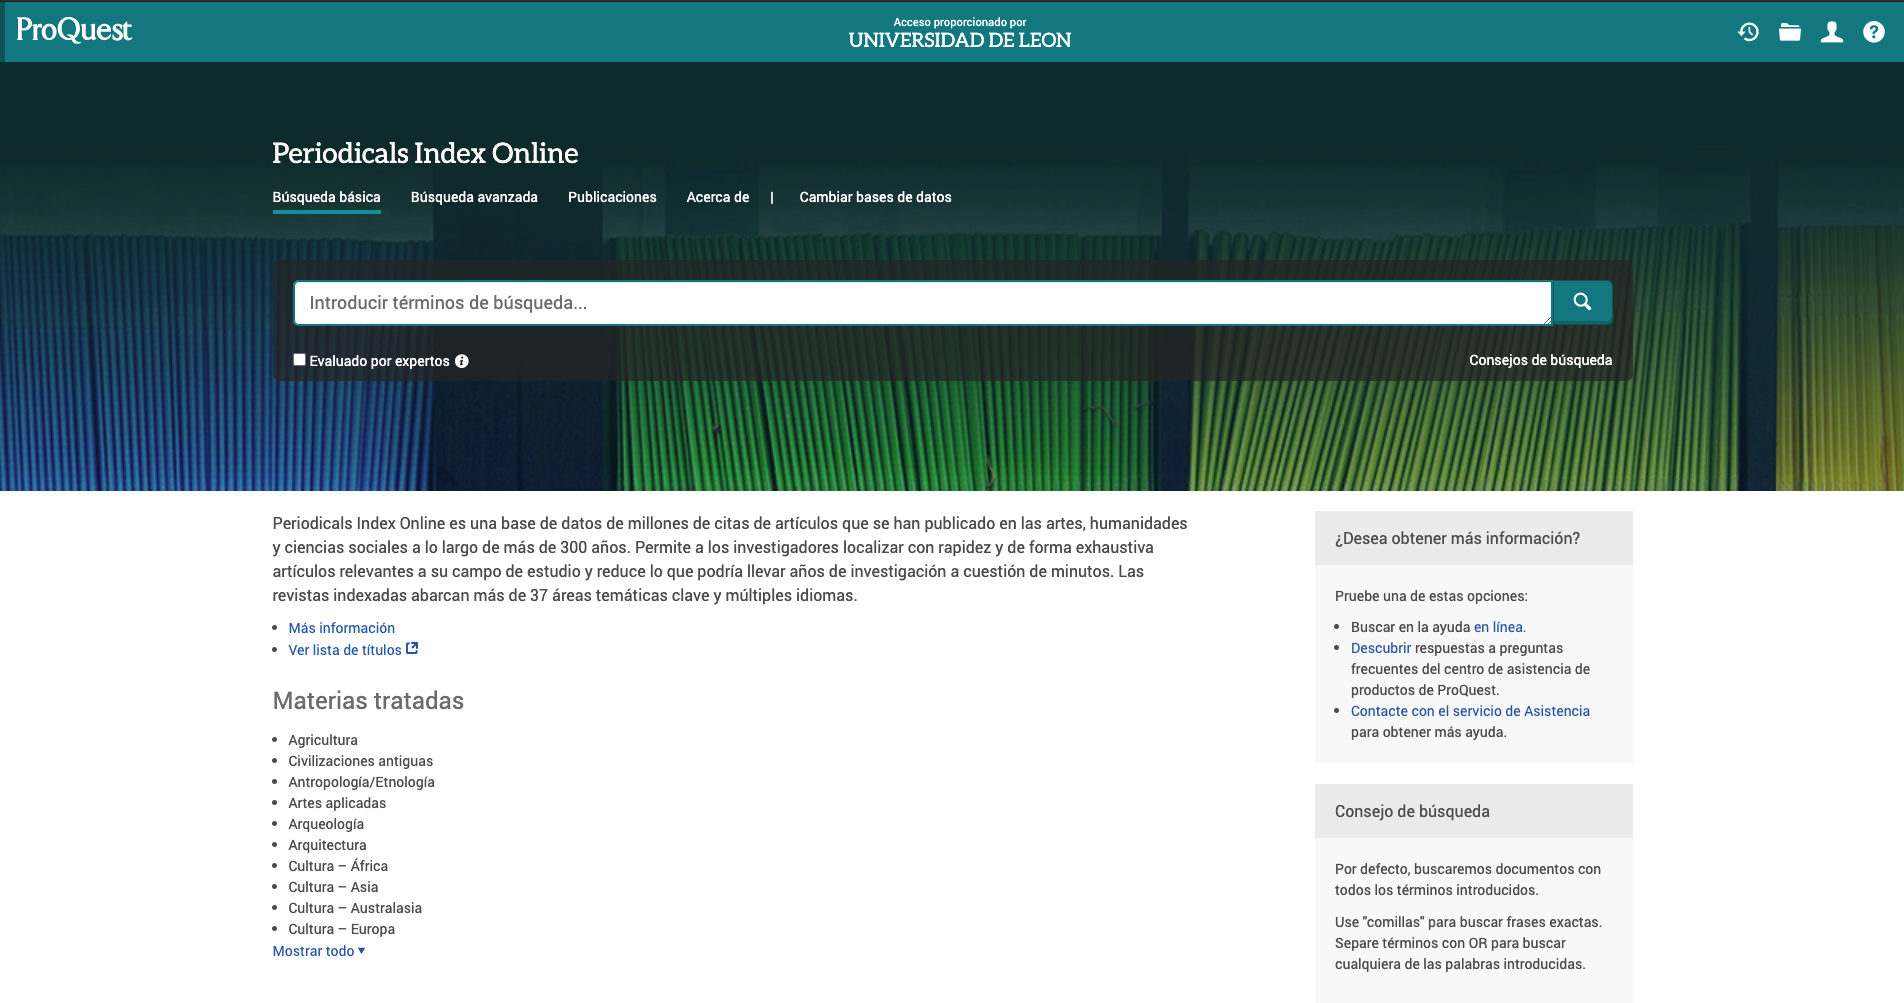
Task: Follow the Más información link
Action: coord(342,628)
